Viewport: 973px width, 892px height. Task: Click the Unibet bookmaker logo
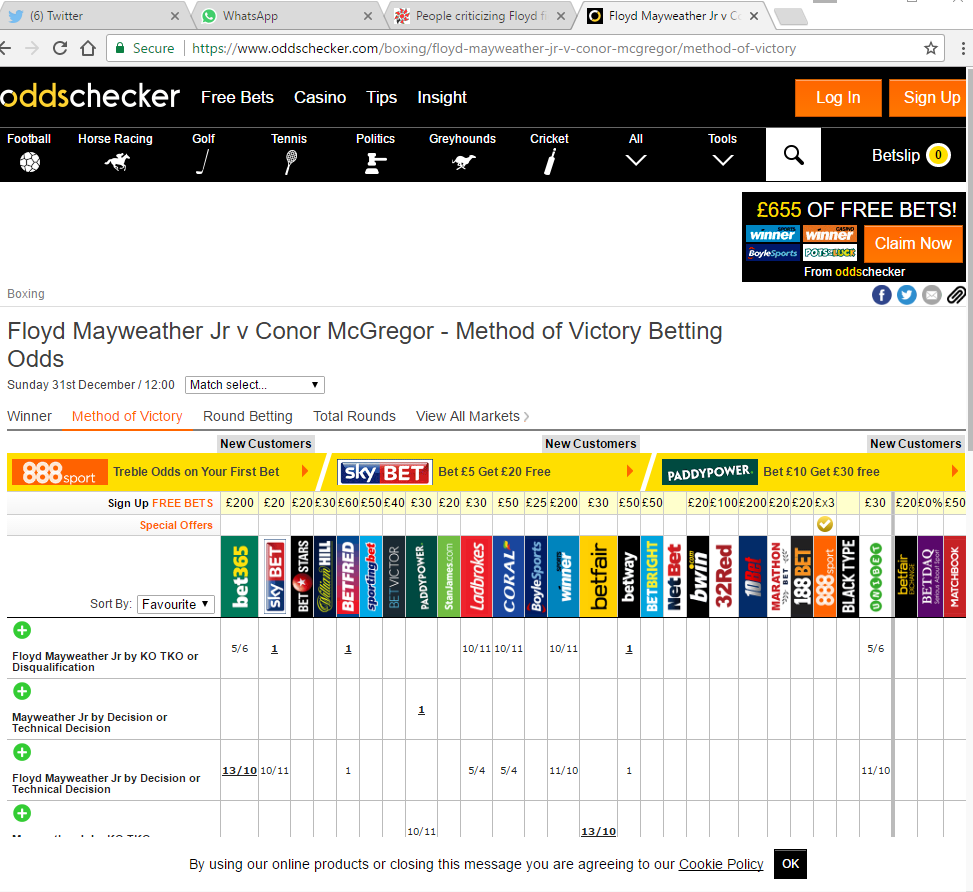876,577
